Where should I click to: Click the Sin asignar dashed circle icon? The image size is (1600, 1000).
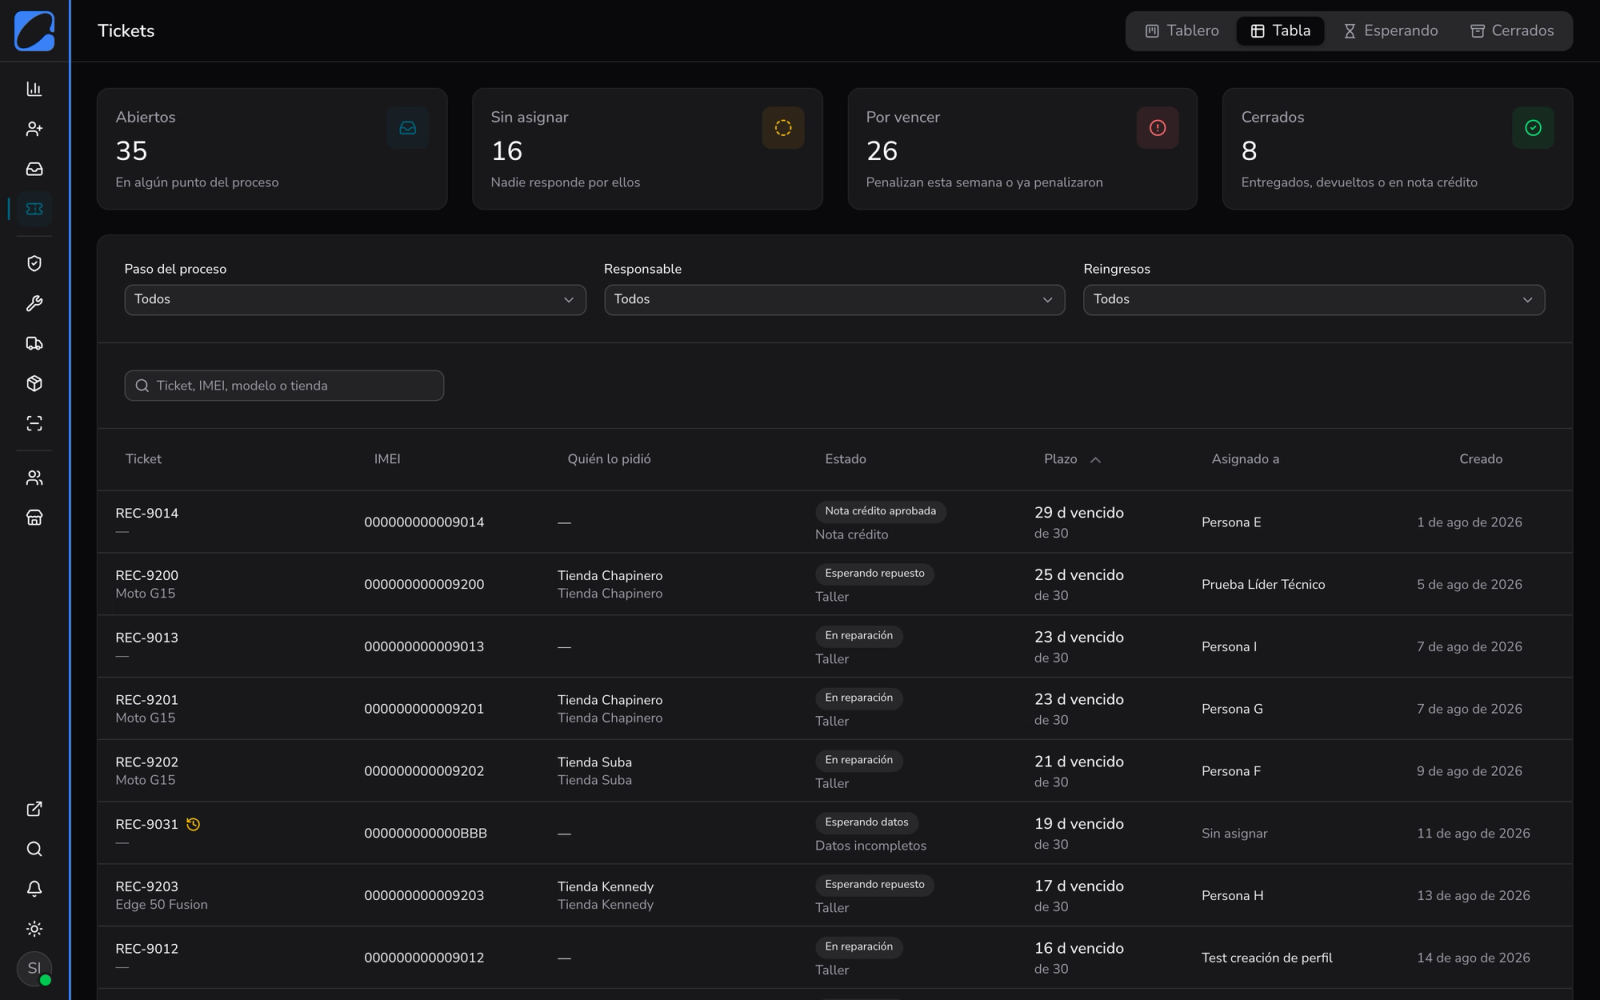coord(783,128)
